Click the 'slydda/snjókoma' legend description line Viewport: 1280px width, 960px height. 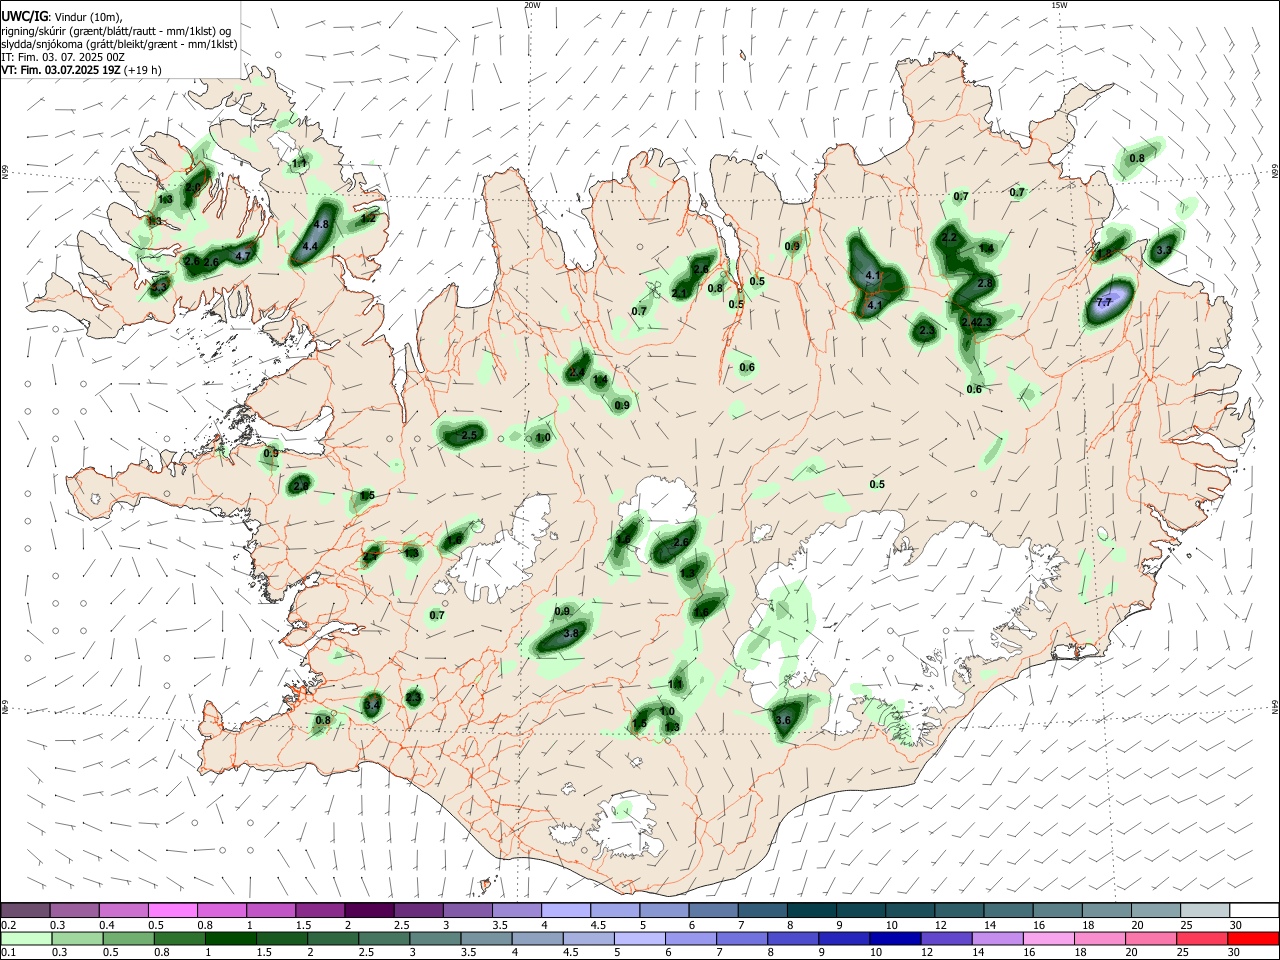pyautogui.click(x=119, y=44)
